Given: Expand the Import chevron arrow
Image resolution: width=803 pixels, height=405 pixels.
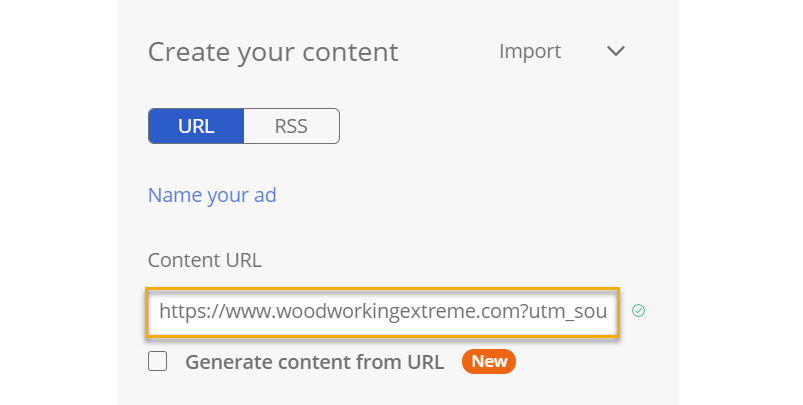Looking at the screenshot, I should tap(616, 51).
